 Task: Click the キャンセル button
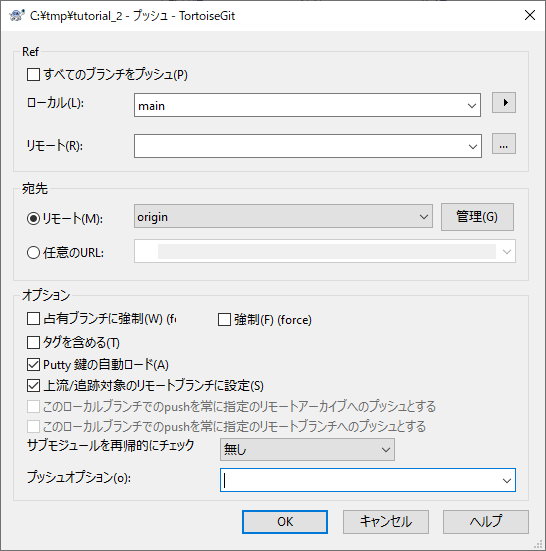pyautogui.click(x=386, y=522)
